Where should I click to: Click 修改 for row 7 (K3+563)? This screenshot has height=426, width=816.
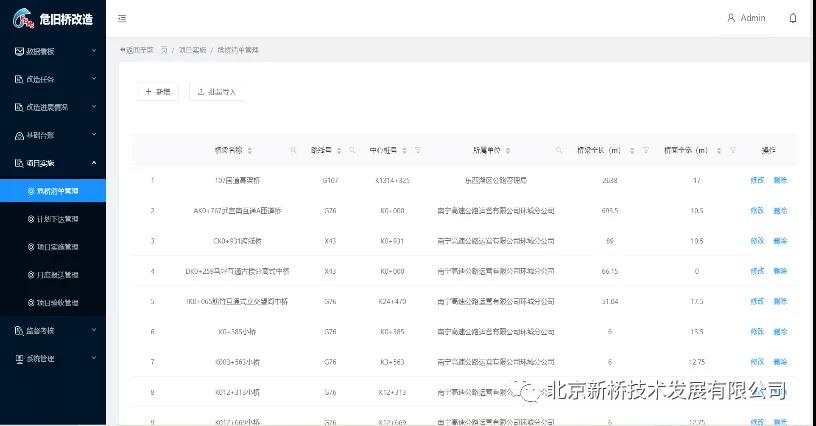click(x=757, y=362)
